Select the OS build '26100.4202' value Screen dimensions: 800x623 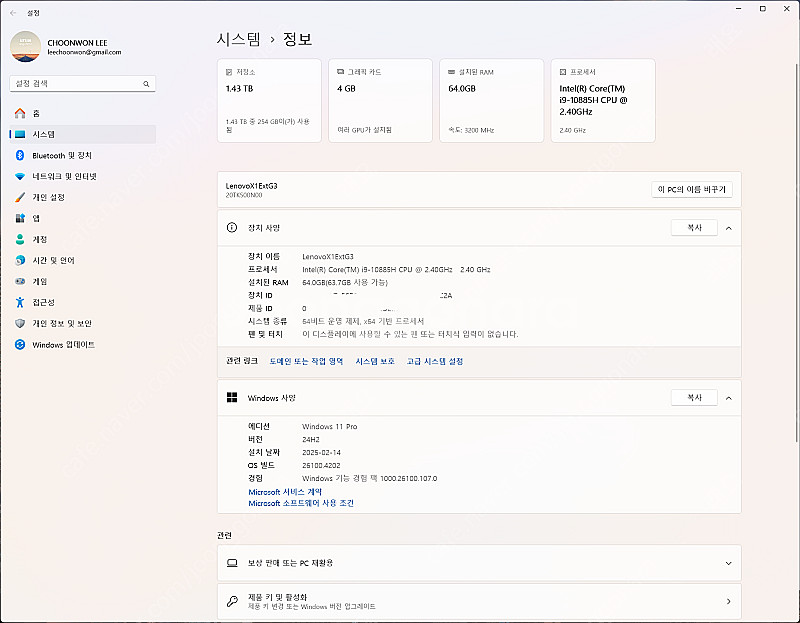tap(321, 465)
